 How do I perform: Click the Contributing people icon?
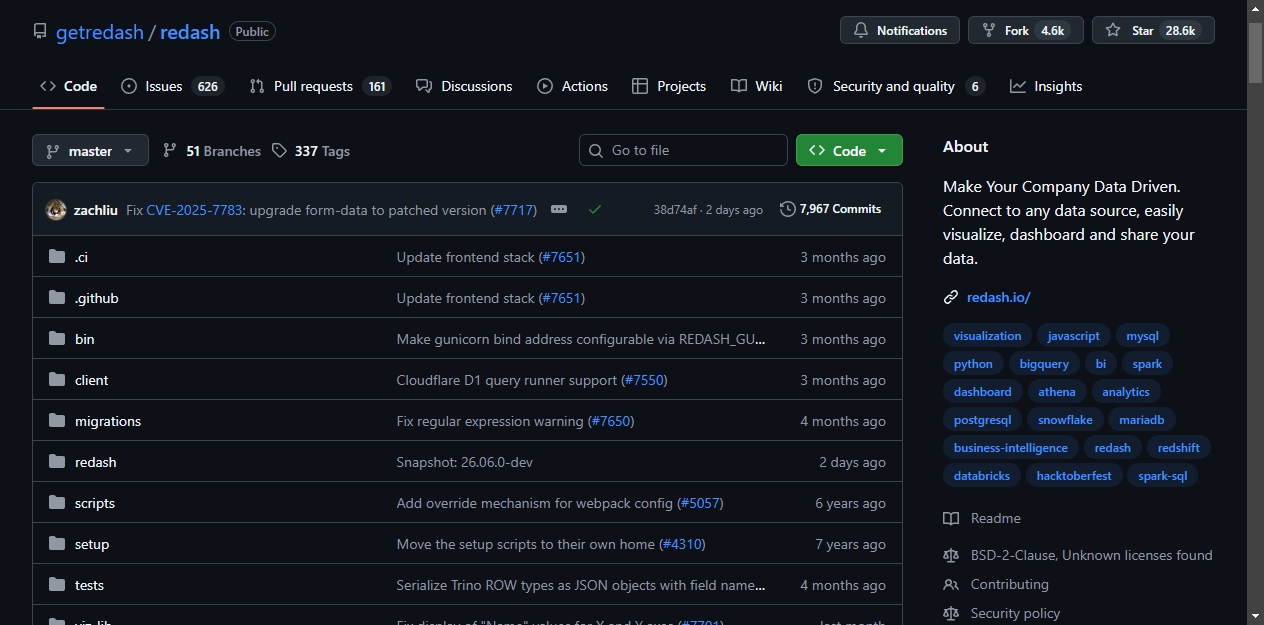coord(951,584)
